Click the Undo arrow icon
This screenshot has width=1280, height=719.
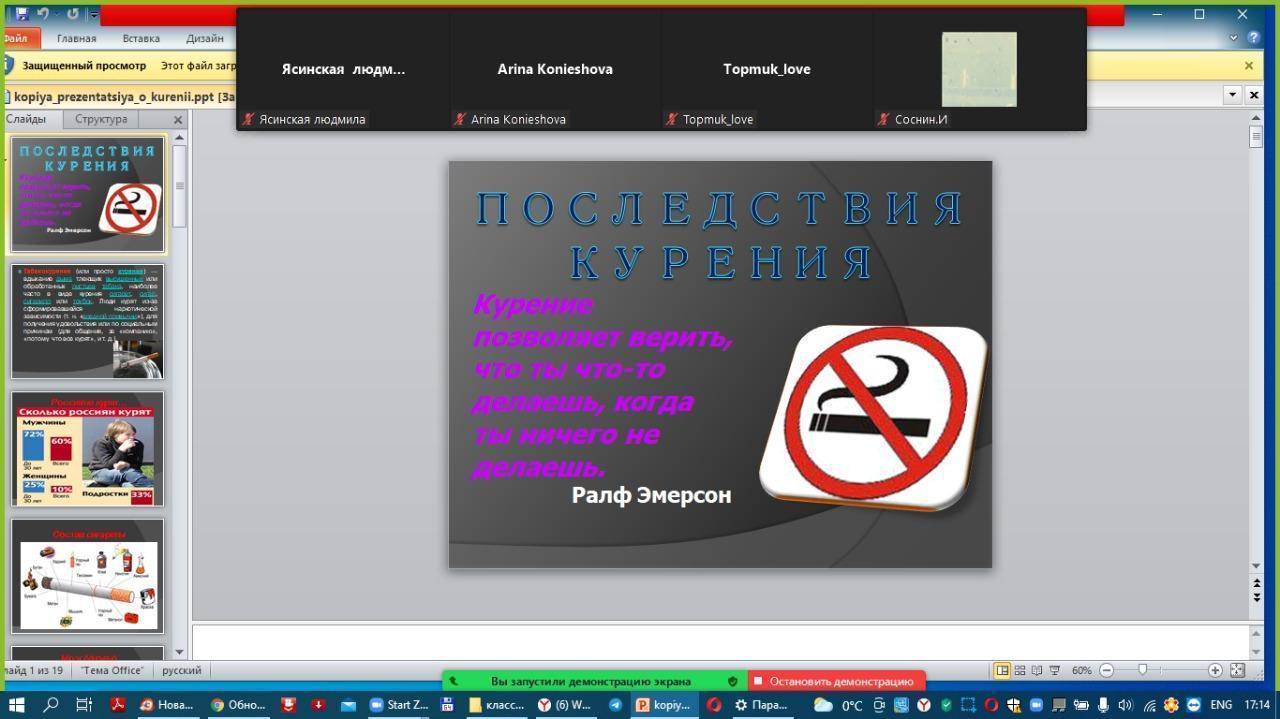coord(43,14)
